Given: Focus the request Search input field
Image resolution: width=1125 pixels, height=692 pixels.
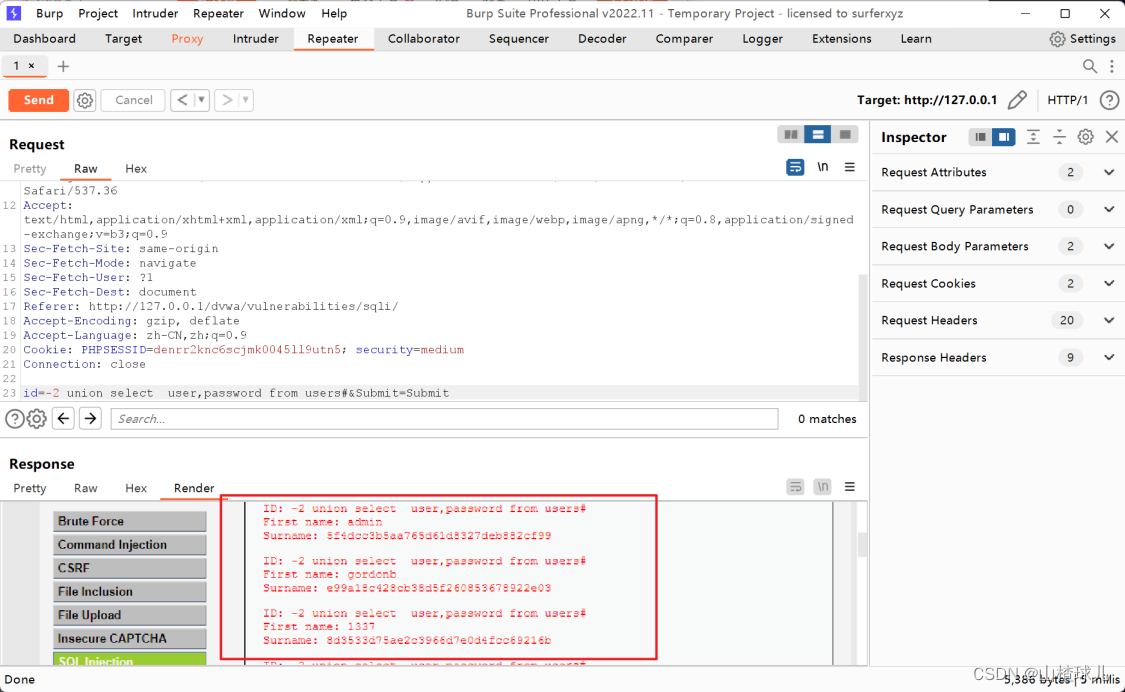Looking at the screenshot, I should (x=444, y=419).
